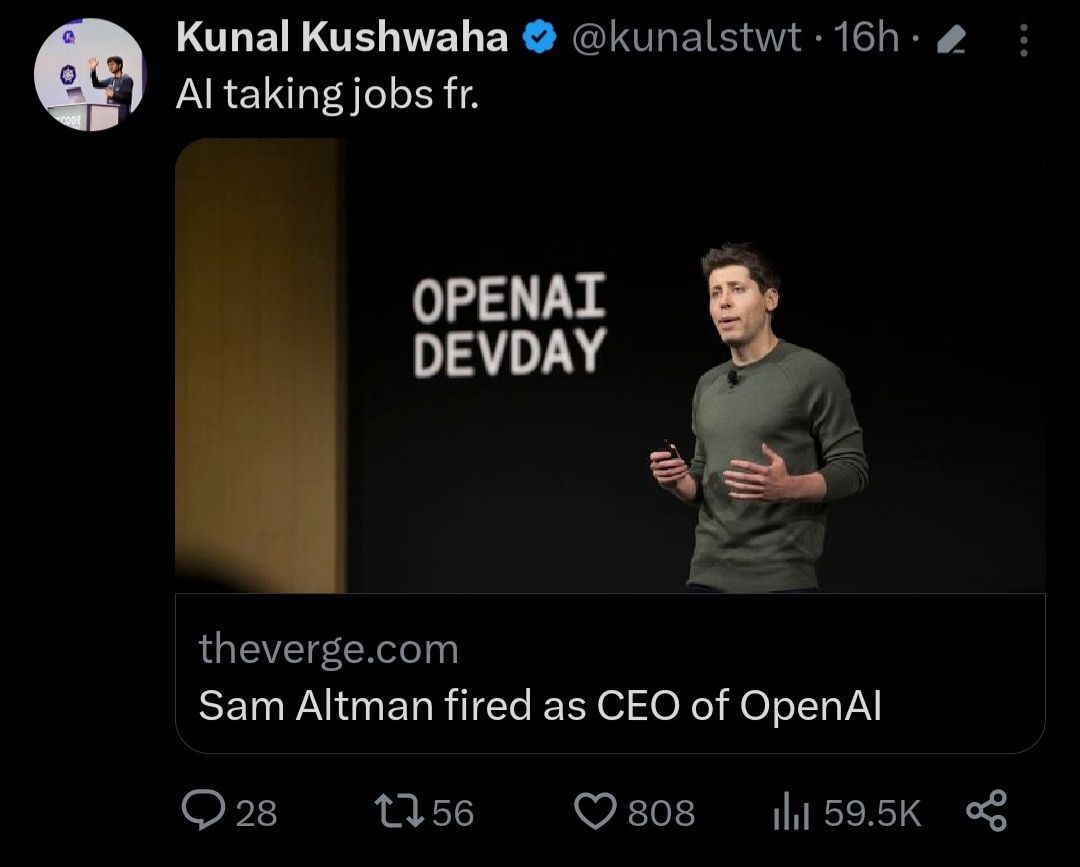Viewport: 1080px width, 867px height.
Task: Click the 59.5K views count
Action: click(x=871, y=812)
